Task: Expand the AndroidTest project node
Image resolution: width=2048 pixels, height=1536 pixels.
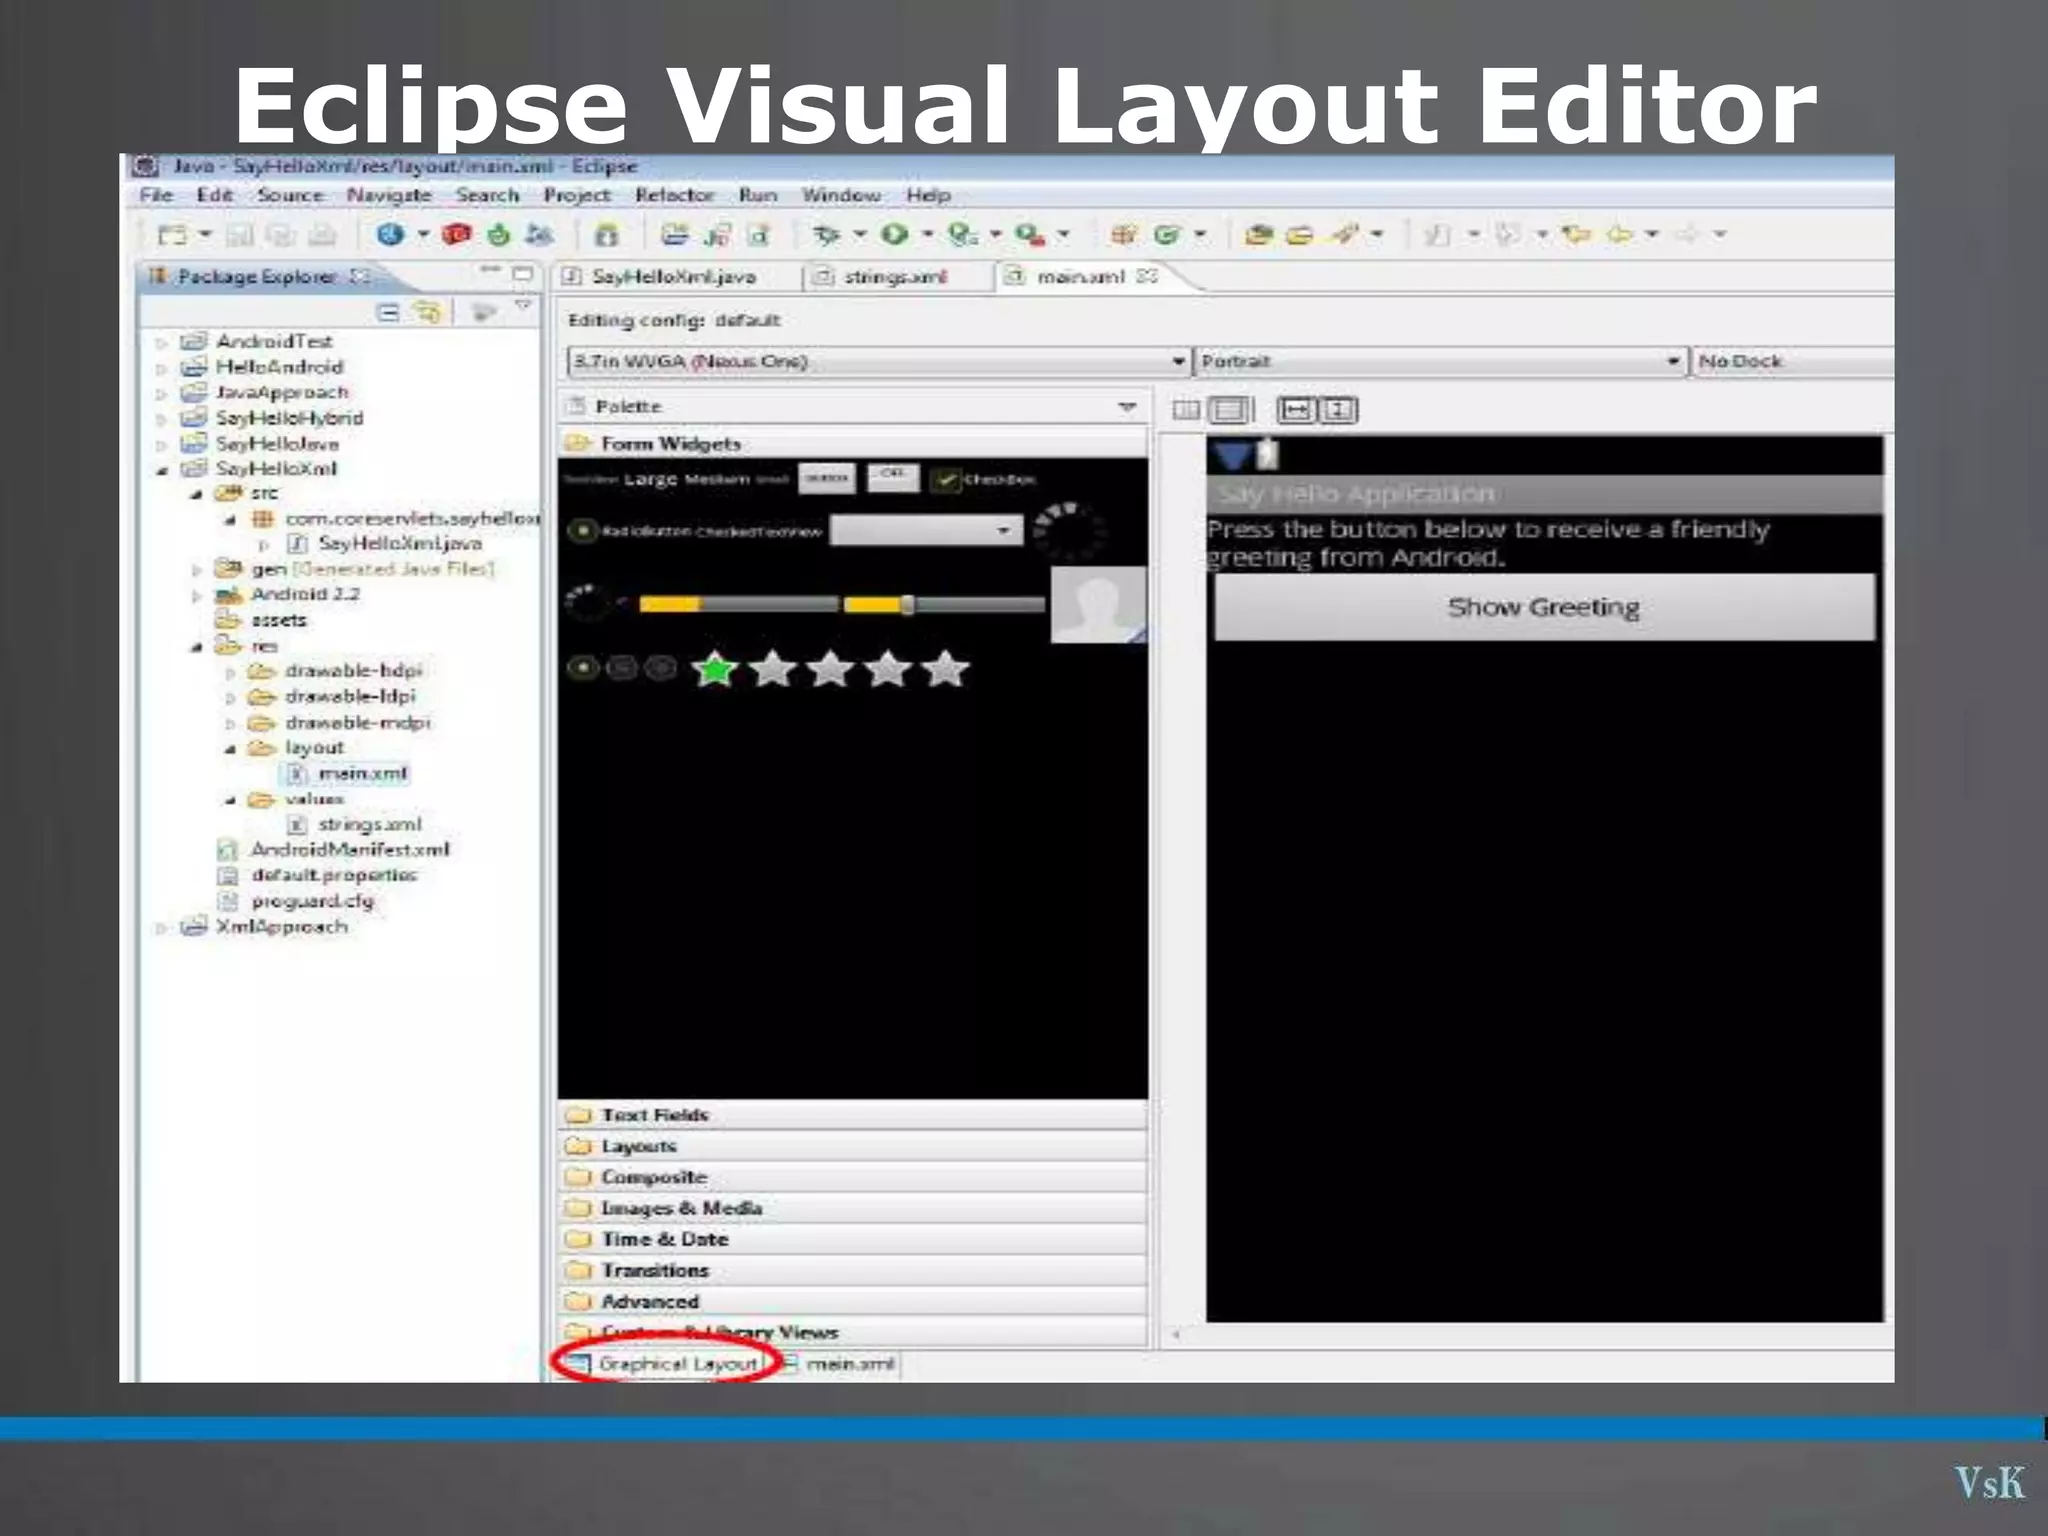Action: pyautogui.click(x=161, y=342)
